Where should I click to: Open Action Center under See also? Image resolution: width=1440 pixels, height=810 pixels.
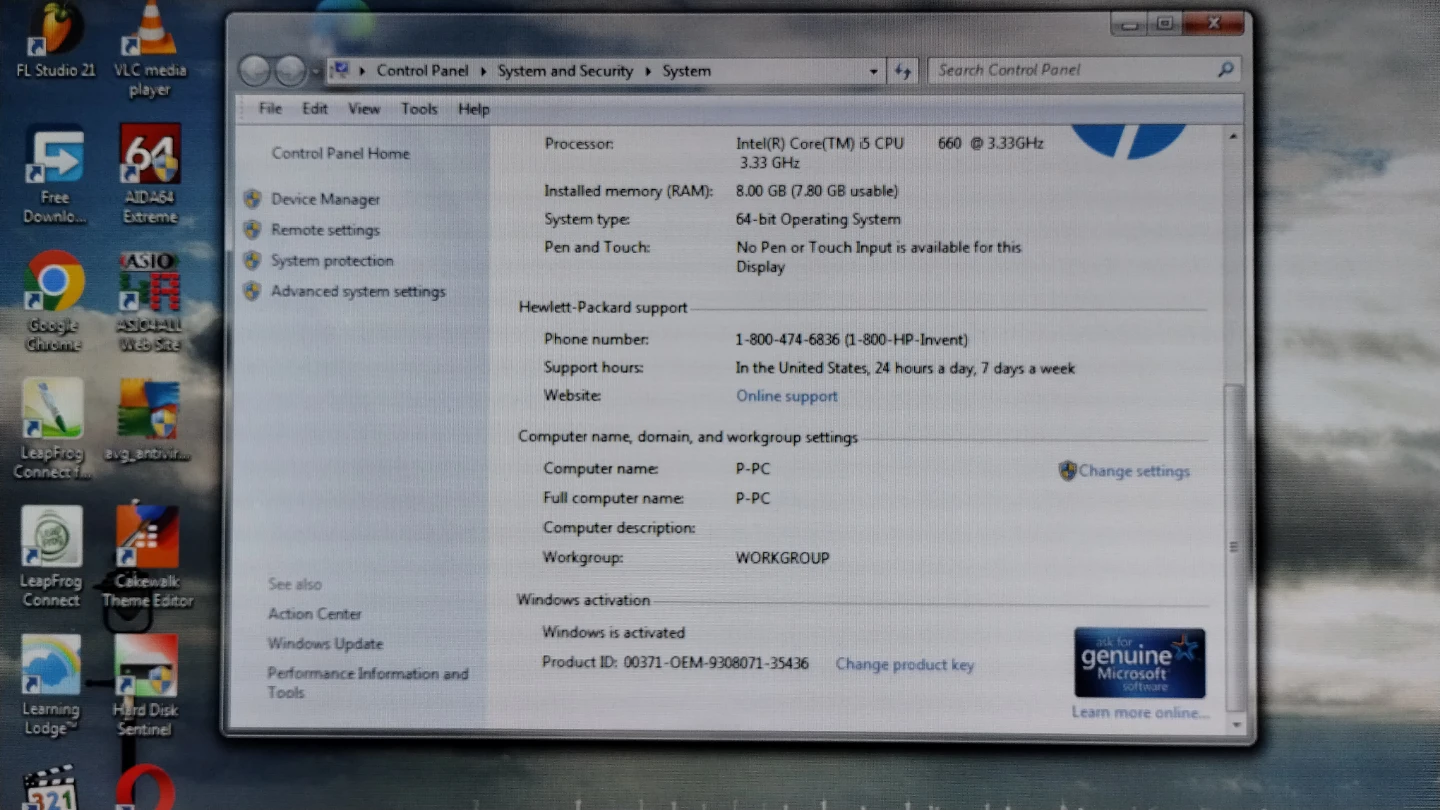point(315,614)
